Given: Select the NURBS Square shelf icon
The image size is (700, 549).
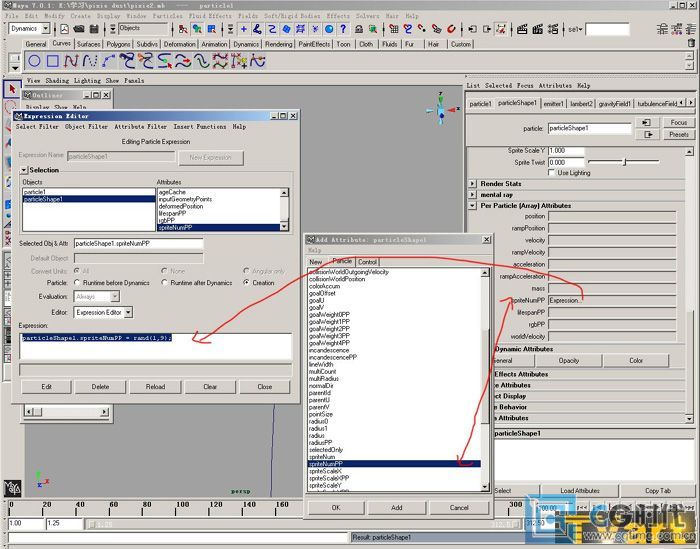Looking at the screenshot, I should coord(53,61).
